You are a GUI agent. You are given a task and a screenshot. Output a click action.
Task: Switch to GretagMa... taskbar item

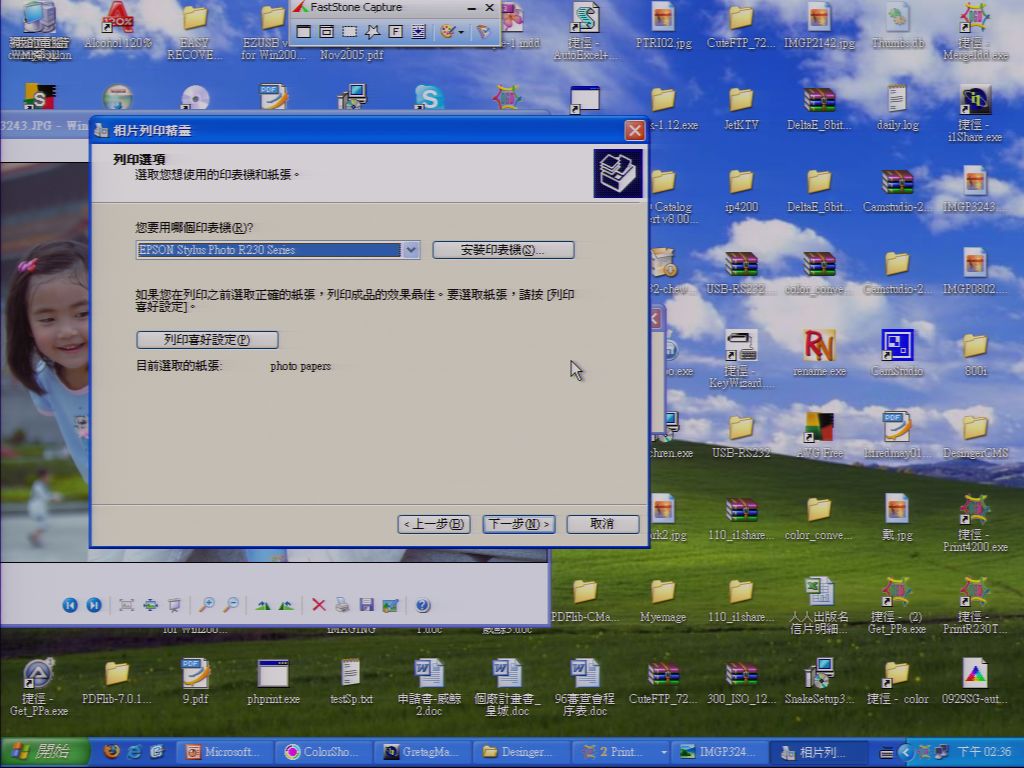point(422,752)
